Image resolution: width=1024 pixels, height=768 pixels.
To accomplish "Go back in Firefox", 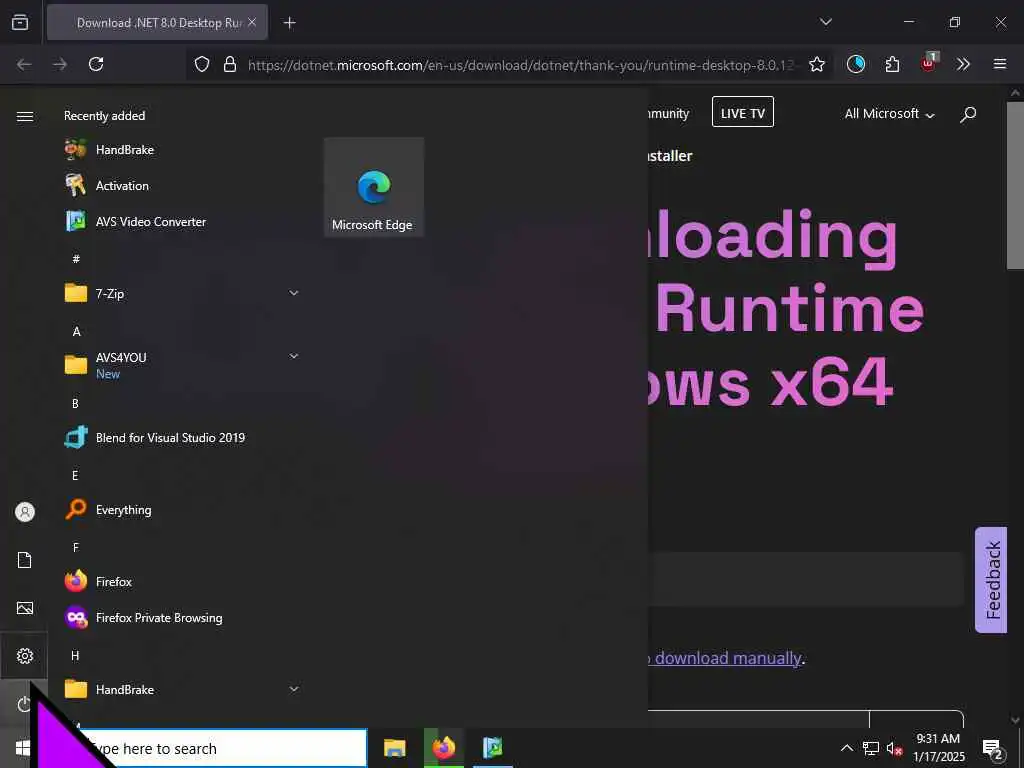I will [24, 64].
